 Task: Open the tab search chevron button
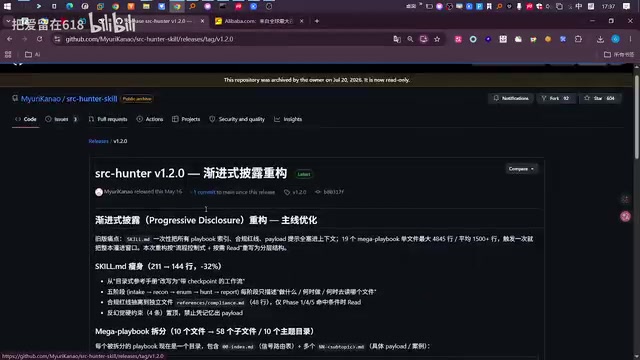click(8, 21)
